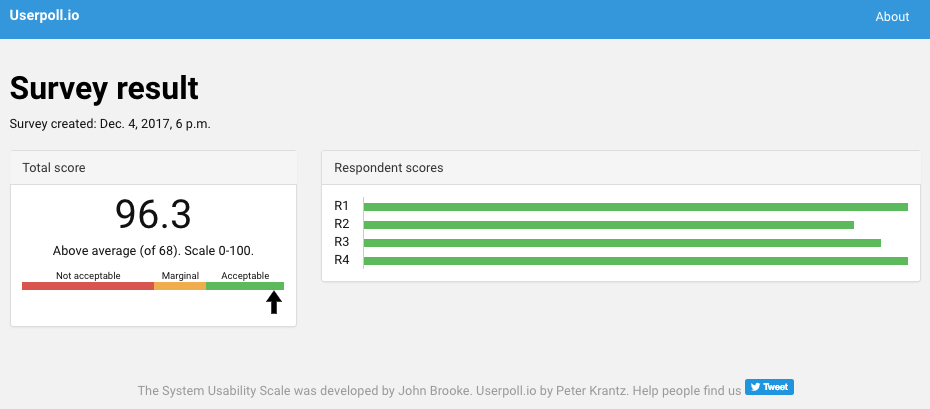The height and width of the screenshot is (409, 930).
Task: Click the survey created date text
Action: click(110, 124)
